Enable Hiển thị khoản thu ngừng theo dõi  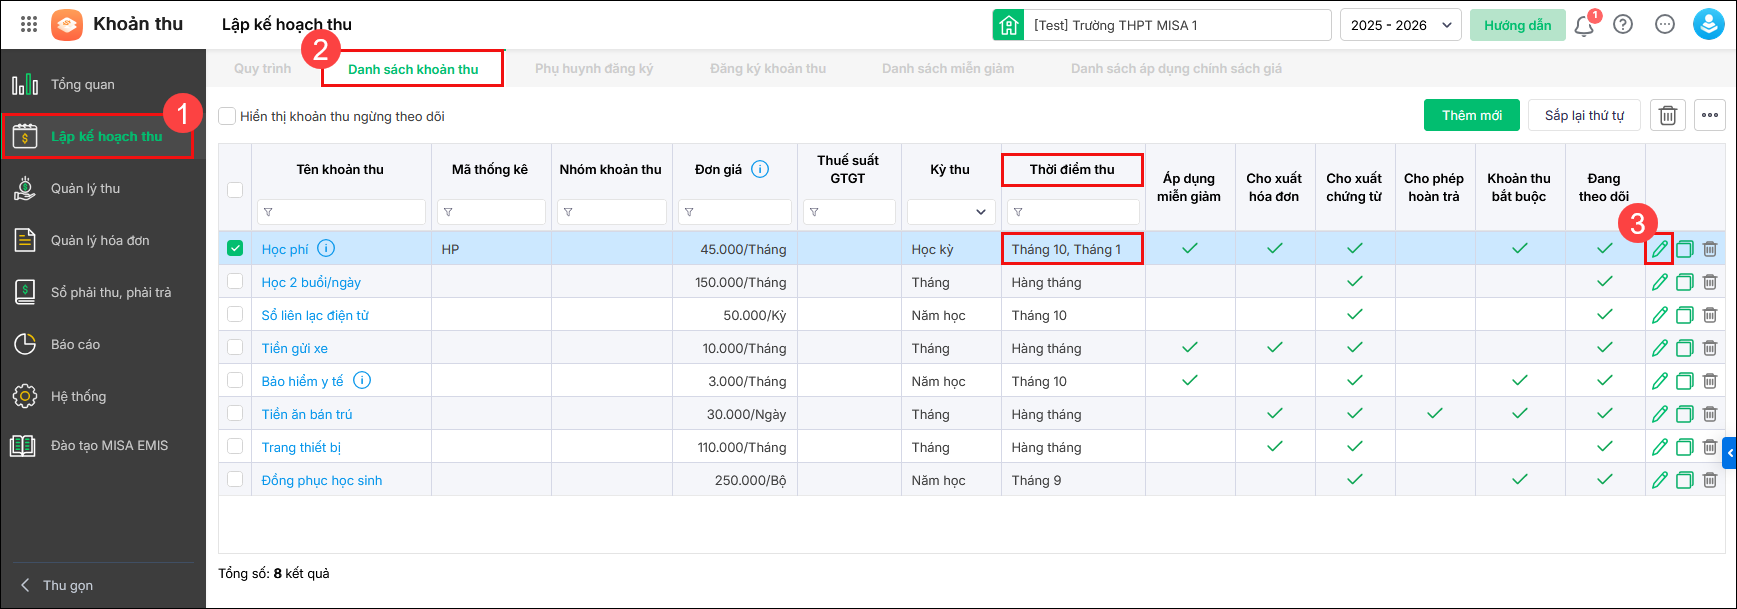pyautogui.click(x=228, y=116)
